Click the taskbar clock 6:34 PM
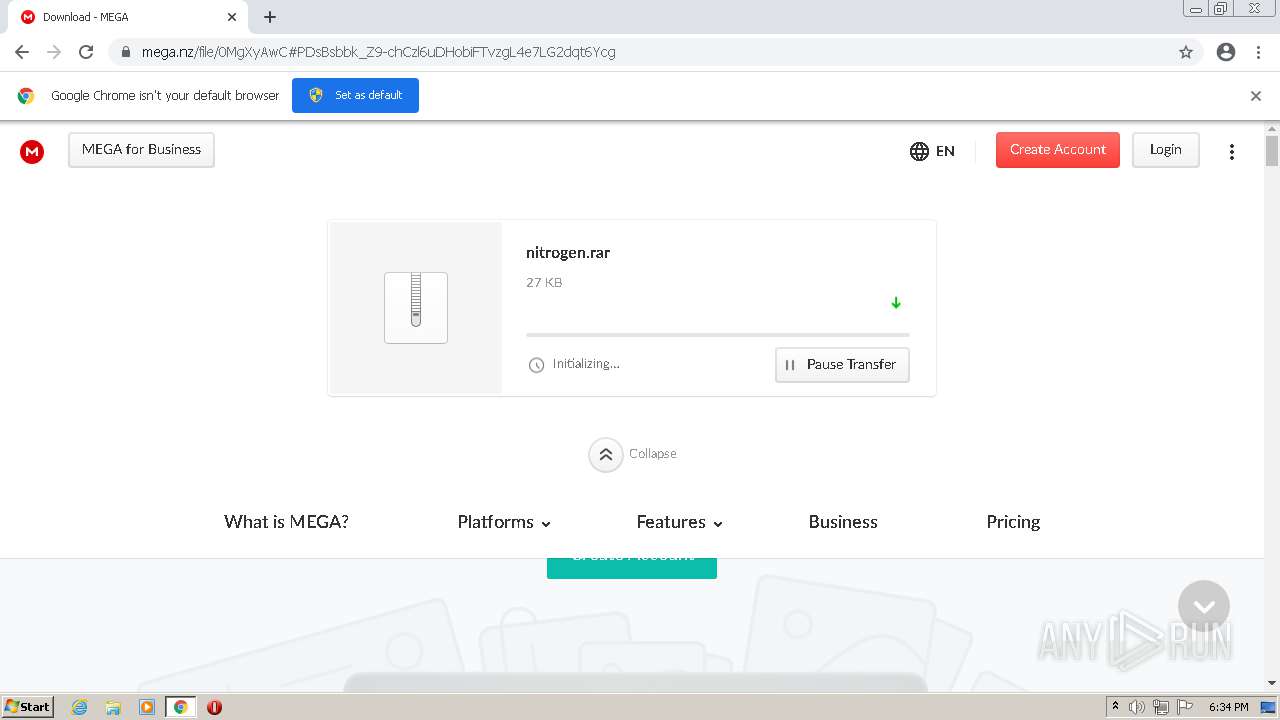 (x=1228, y=707)
